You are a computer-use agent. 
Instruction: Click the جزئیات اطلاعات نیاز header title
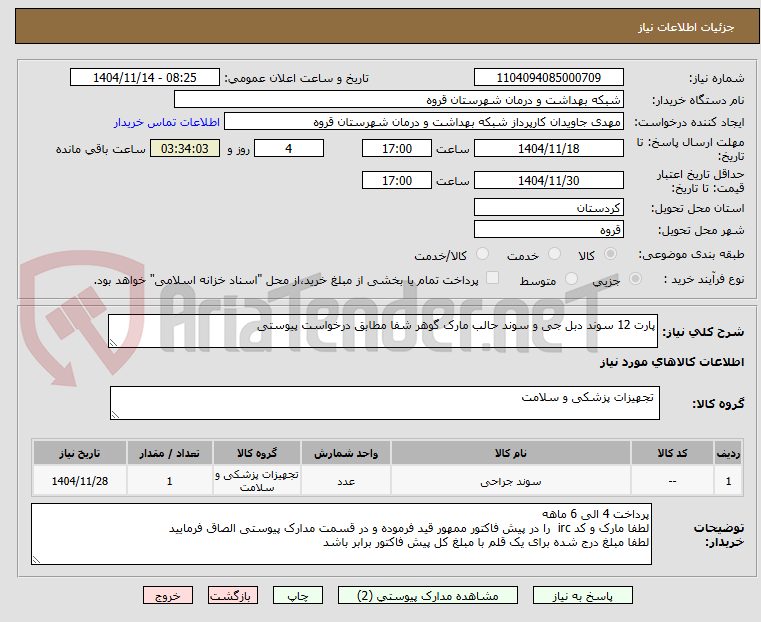click(686, 27)
